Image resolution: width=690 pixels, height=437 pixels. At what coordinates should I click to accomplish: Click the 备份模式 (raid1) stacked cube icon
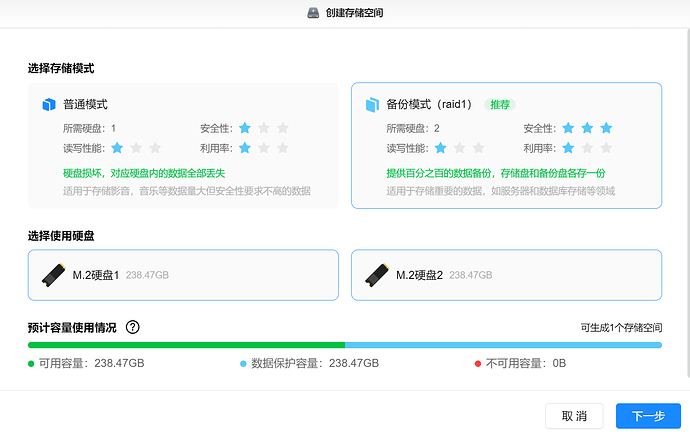pos(372,104)
